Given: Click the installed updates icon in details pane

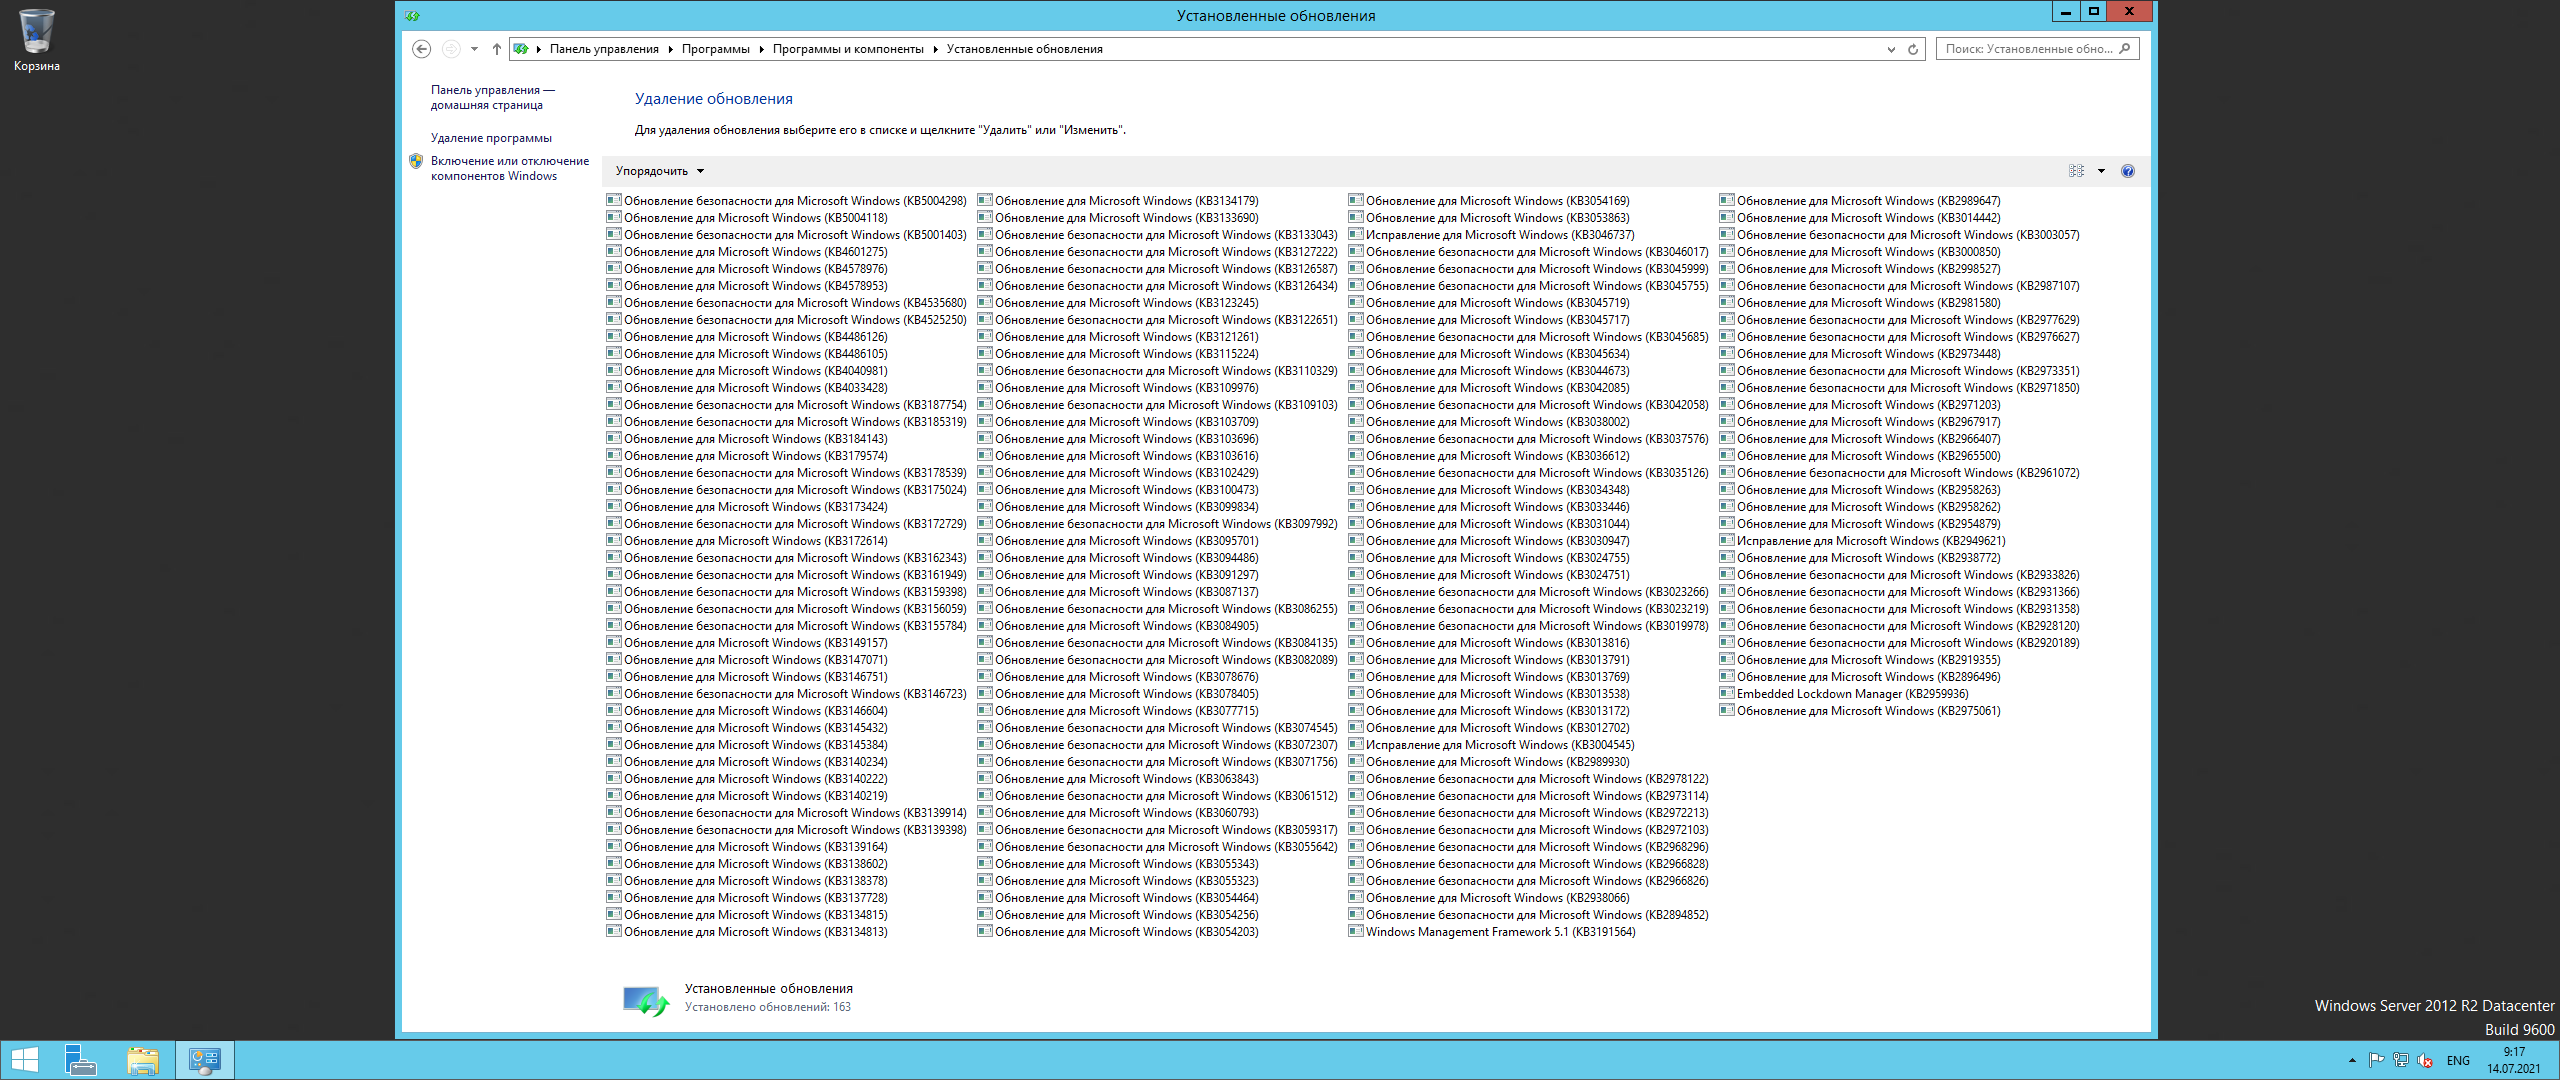Looking at the screenshot, I should coord(646,999).
